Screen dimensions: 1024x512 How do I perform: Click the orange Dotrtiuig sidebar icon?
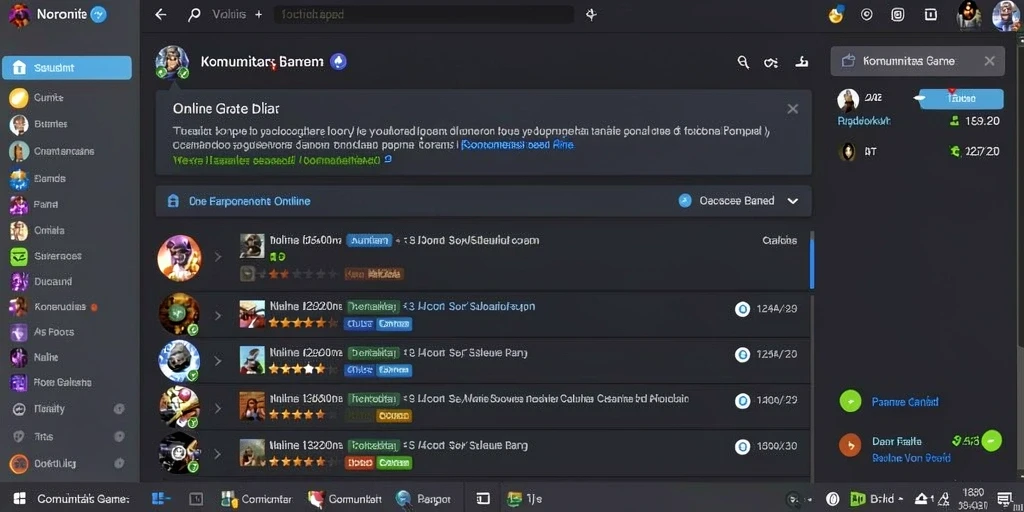point(18,464)
